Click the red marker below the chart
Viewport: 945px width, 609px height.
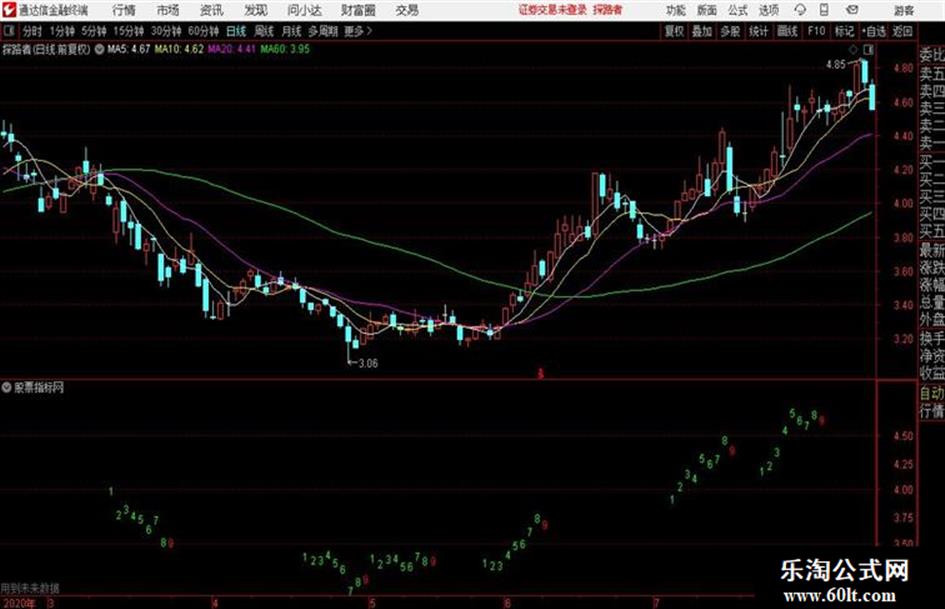tap(541, 374)
